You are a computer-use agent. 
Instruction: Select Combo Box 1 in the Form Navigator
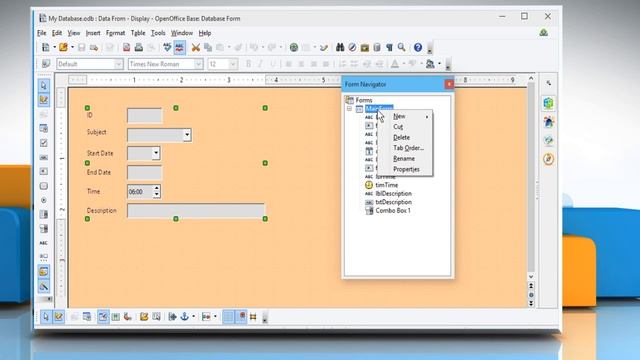(x=393, y=211)
